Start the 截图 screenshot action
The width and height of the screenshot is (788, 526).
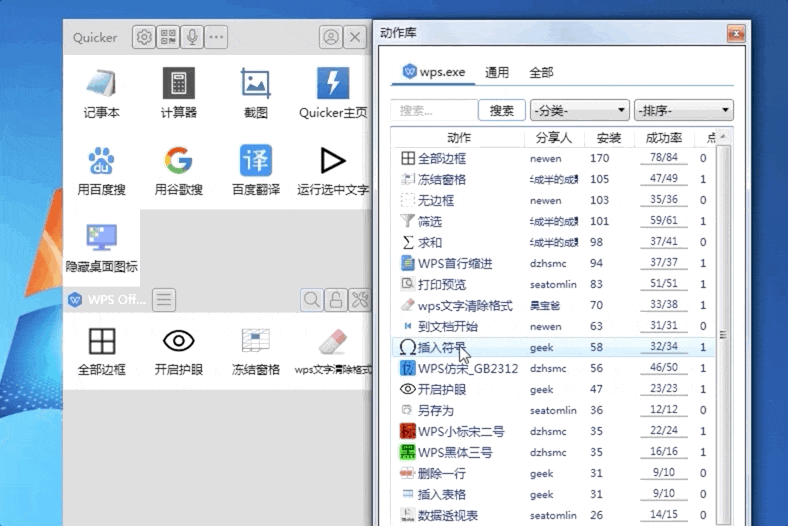[x=255, y=93]
